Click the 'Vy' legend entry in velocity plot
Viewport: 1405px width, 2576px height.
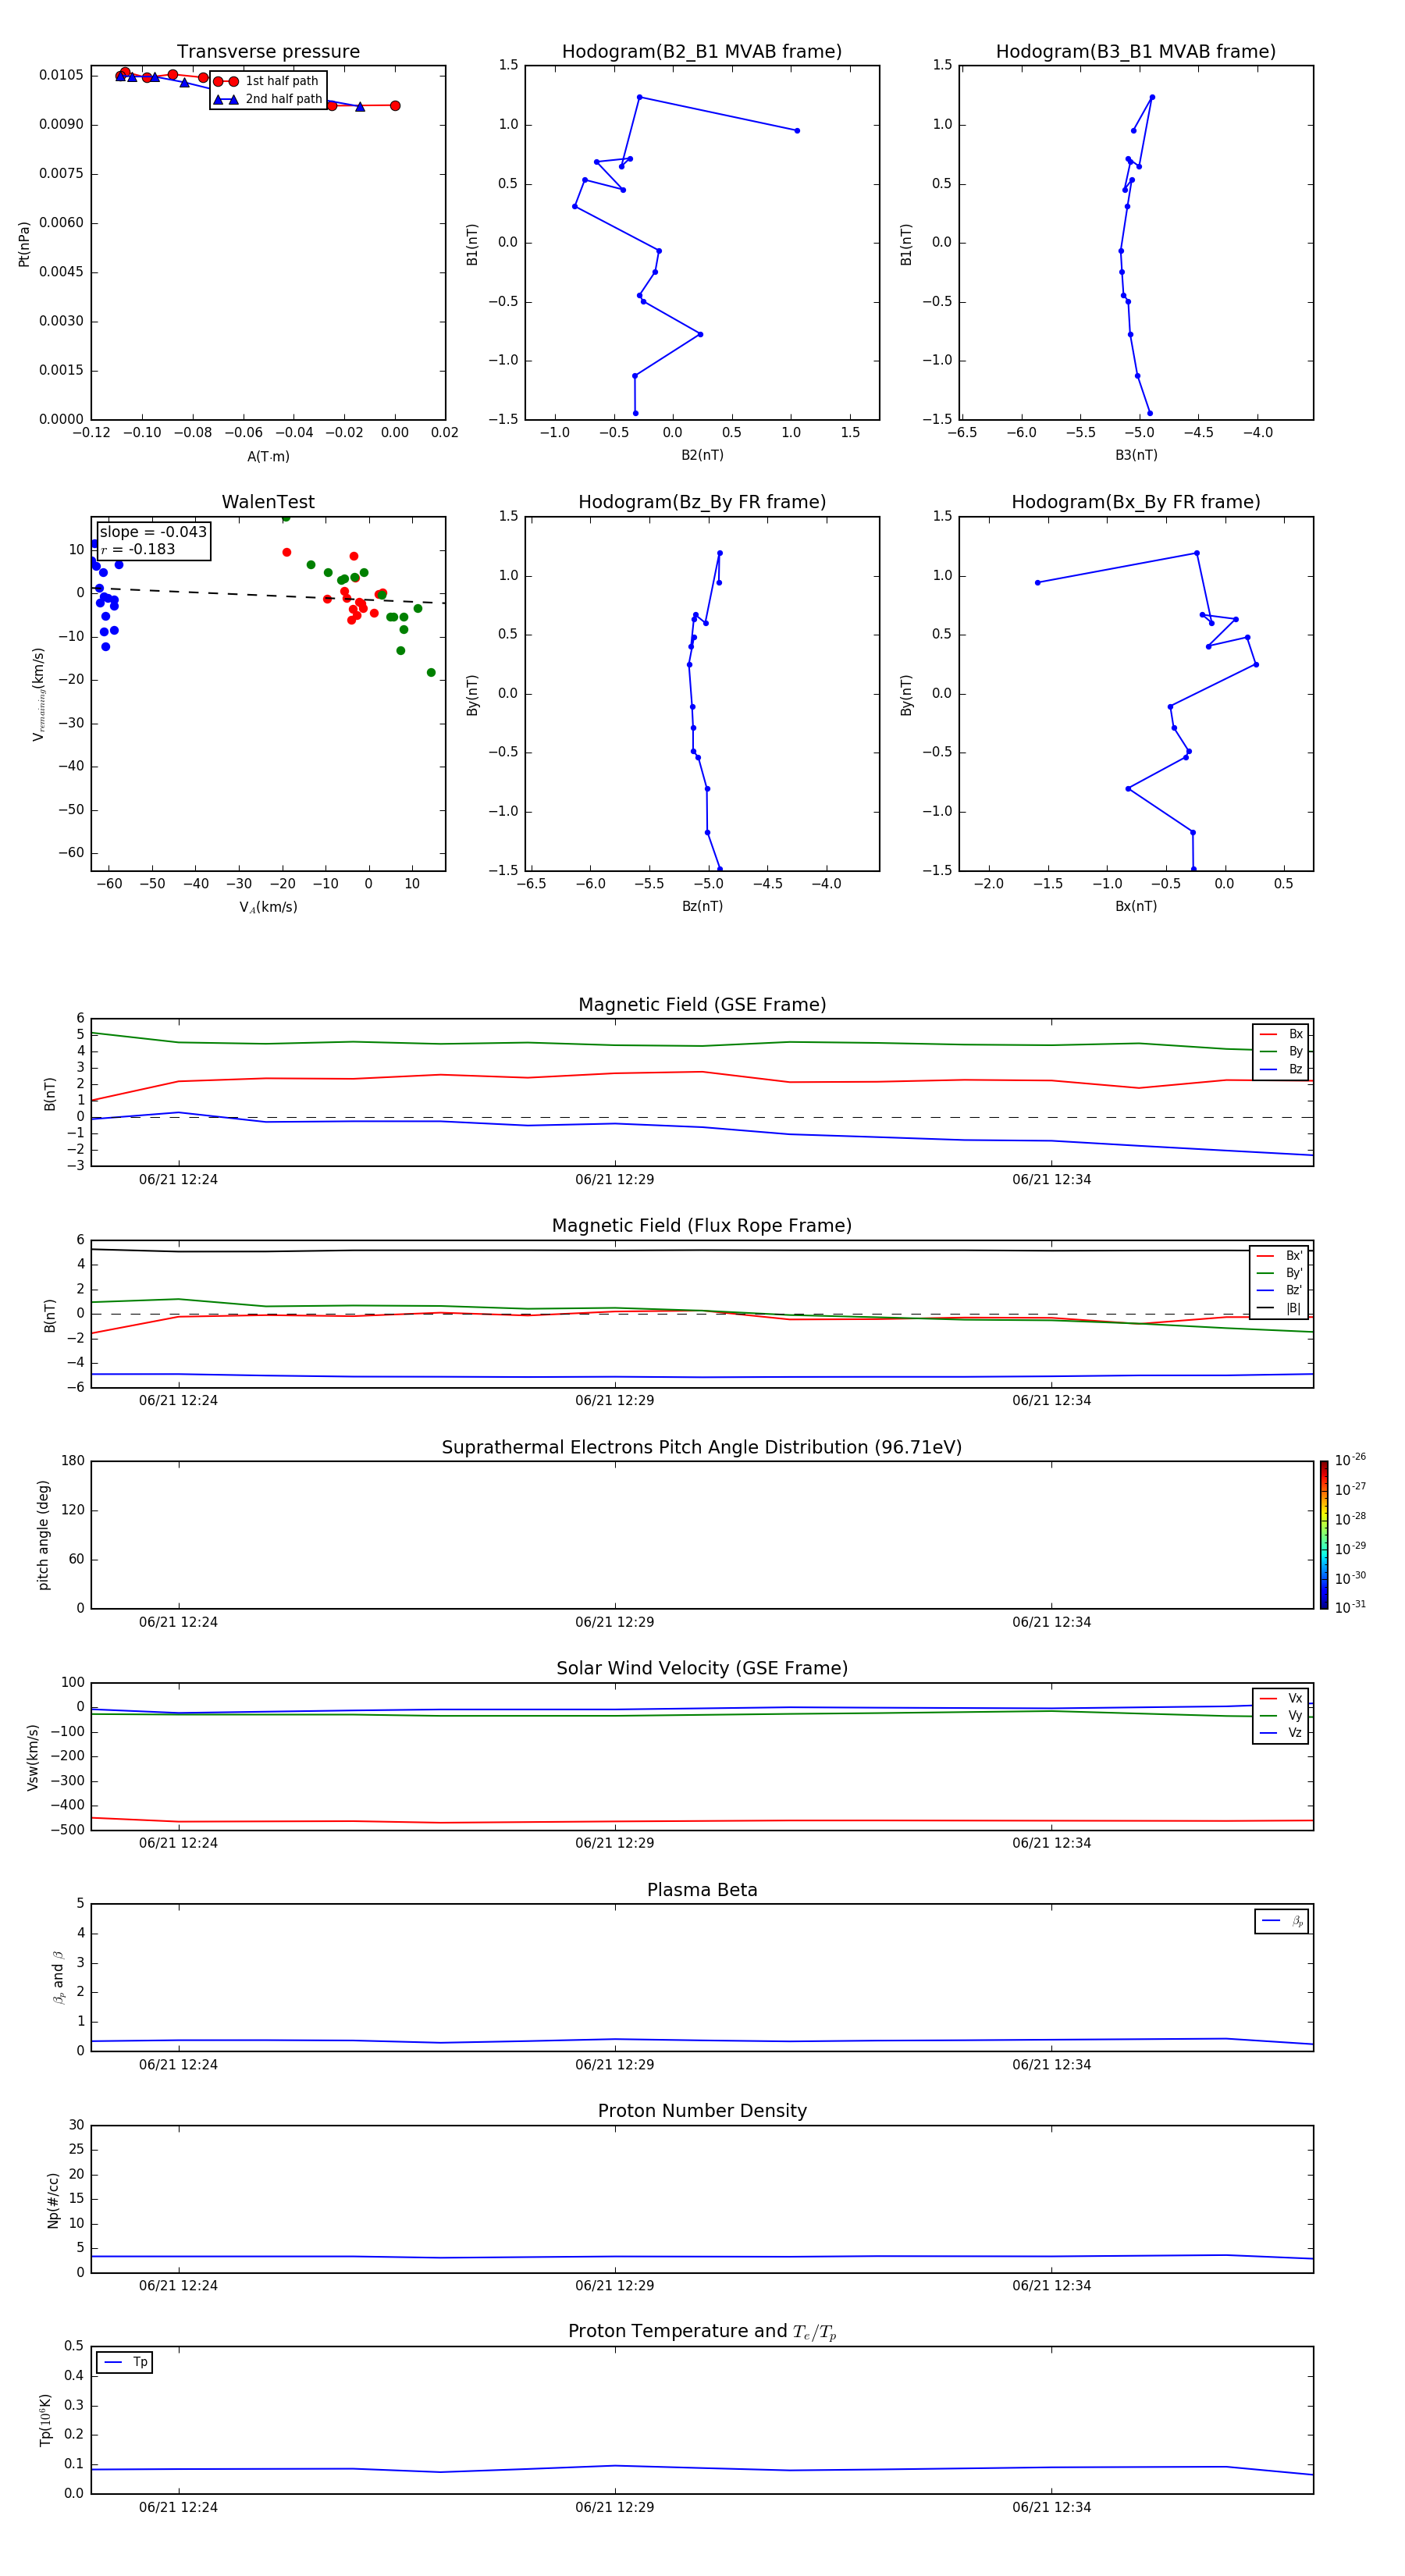tap(1281, 1715)
